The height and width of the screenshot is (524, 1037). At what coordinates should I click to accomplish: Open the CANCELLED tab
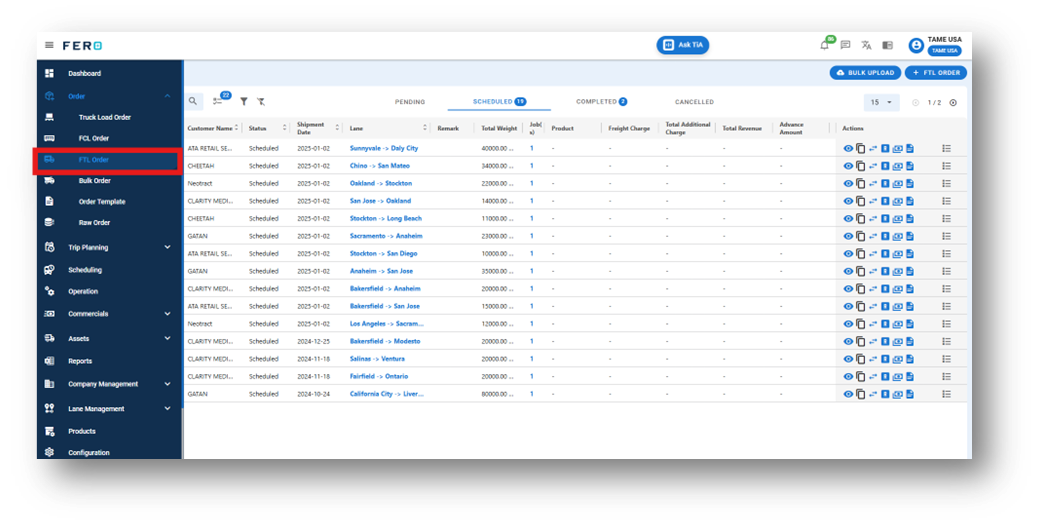pyautogui.click(x=694, y=102)
